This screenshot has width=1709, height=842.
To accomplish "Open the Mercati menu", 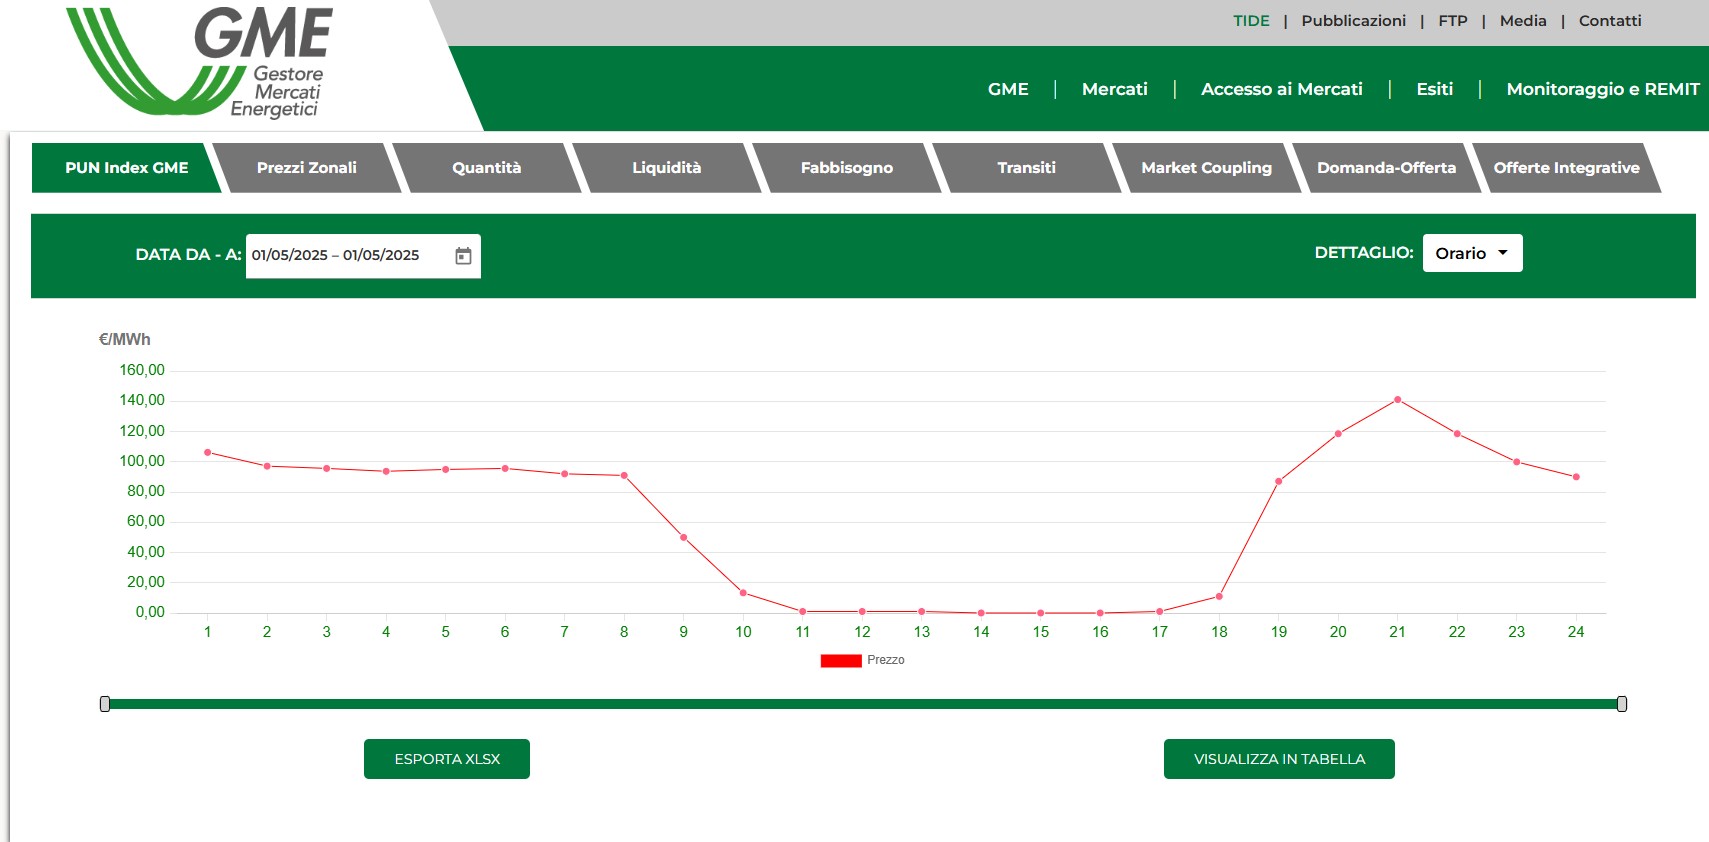I will coord(1114,89).
